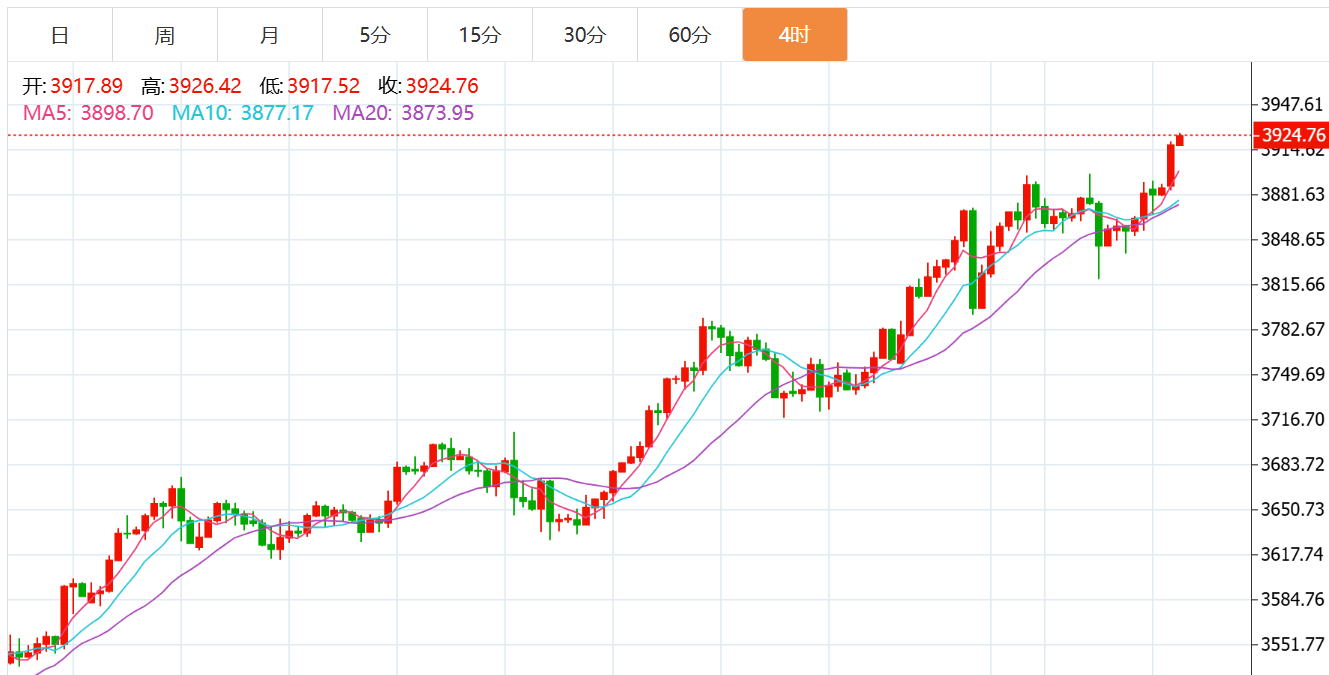
Task: Select the 15分 interval tab
Action: click(480, 35)
